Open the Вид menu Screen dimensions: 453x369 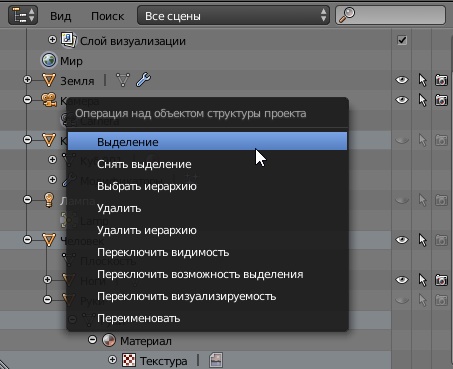pyautogui.click(x=61, y=16)
